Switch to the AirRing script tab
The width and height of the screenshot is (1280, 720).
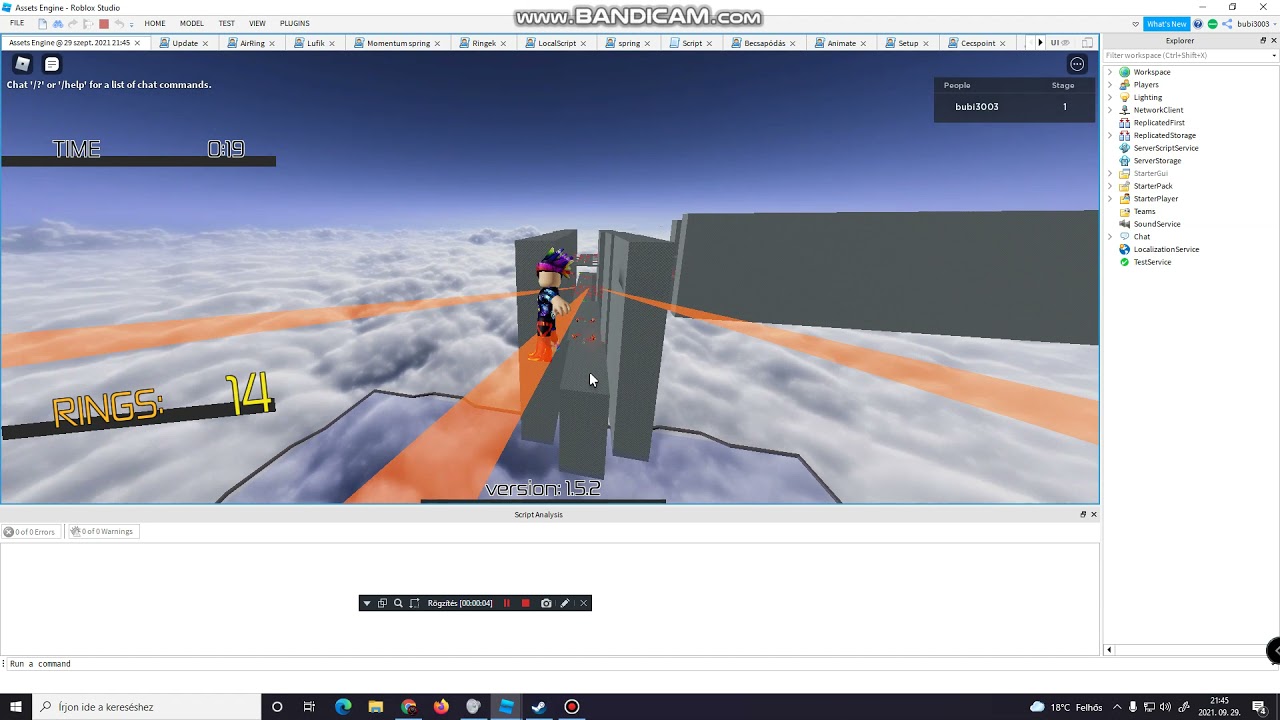pyautogui.click(x=253, y=43)
